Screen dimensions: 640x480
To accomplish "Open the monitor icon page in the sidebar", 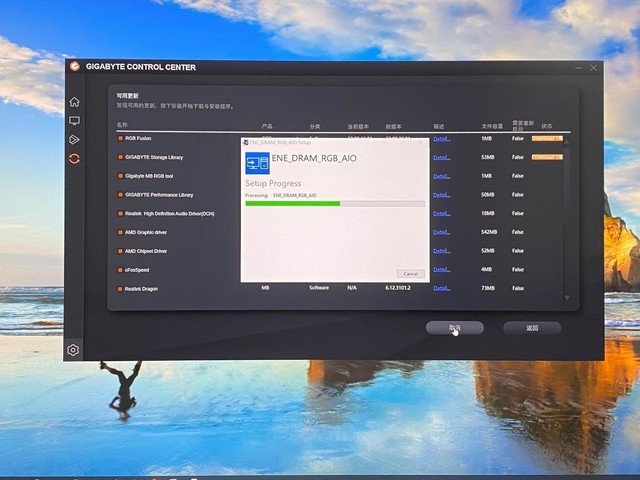I will coord(74,121).
